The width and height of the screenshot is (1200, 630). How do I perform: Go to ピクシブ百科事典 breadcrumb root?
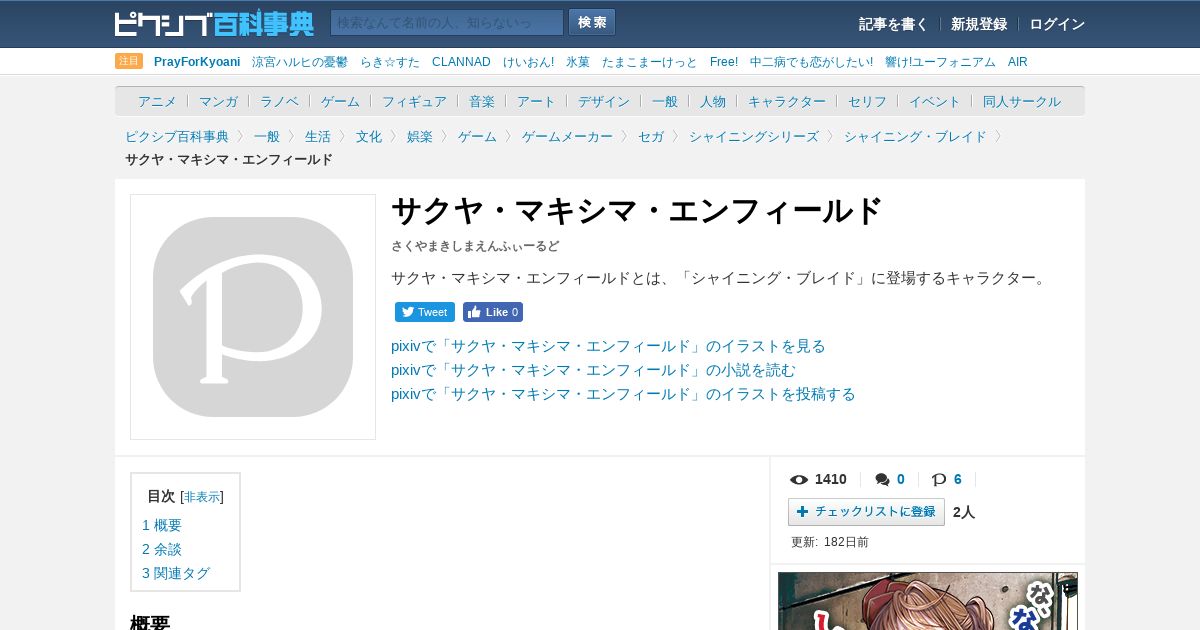pos(177,136)
